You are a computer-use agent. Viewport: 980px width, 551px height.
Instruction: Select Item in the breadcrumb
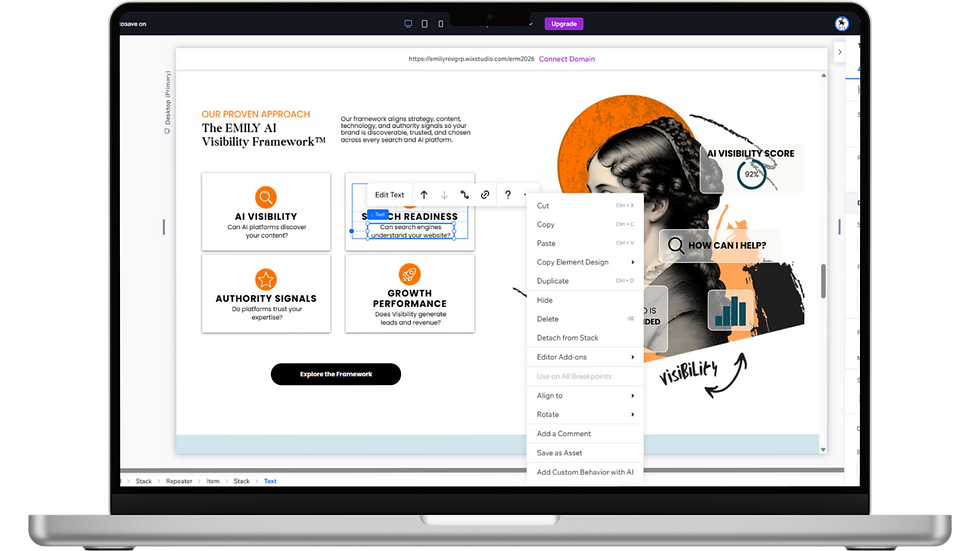(x=213, y=481)
